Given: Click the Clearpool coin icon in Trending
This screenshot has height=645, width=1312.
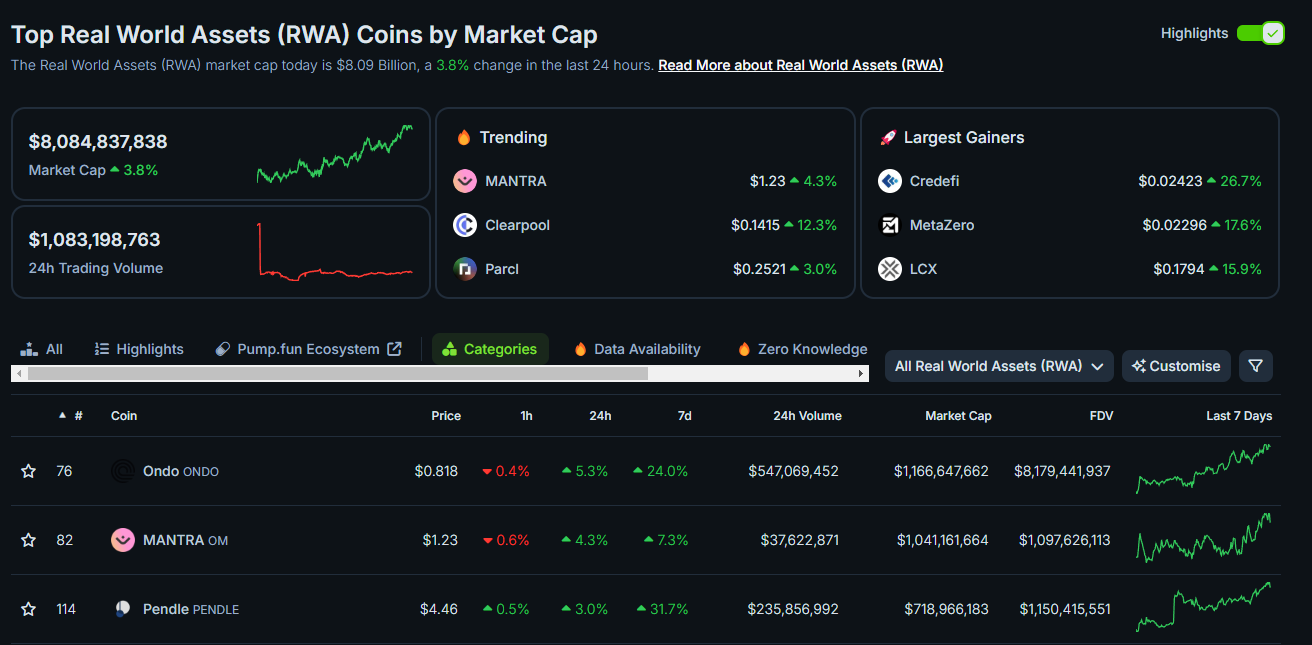Looking at the screenshot, I should 465,225.
